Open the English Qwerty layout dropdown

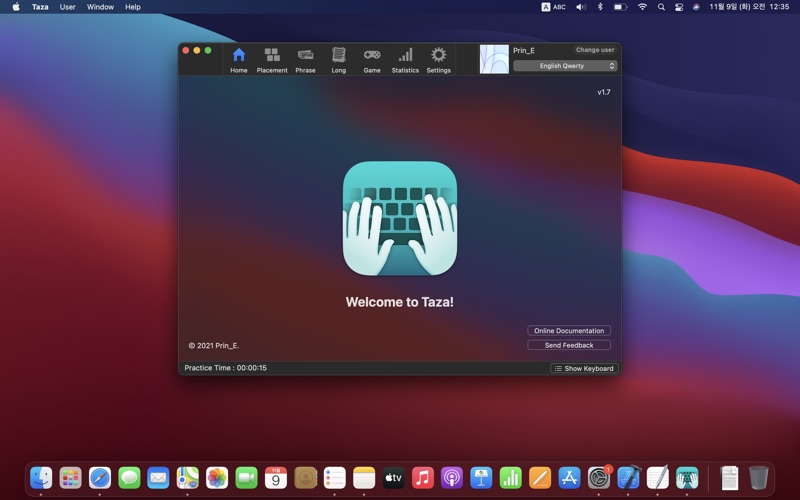[565, 66]
